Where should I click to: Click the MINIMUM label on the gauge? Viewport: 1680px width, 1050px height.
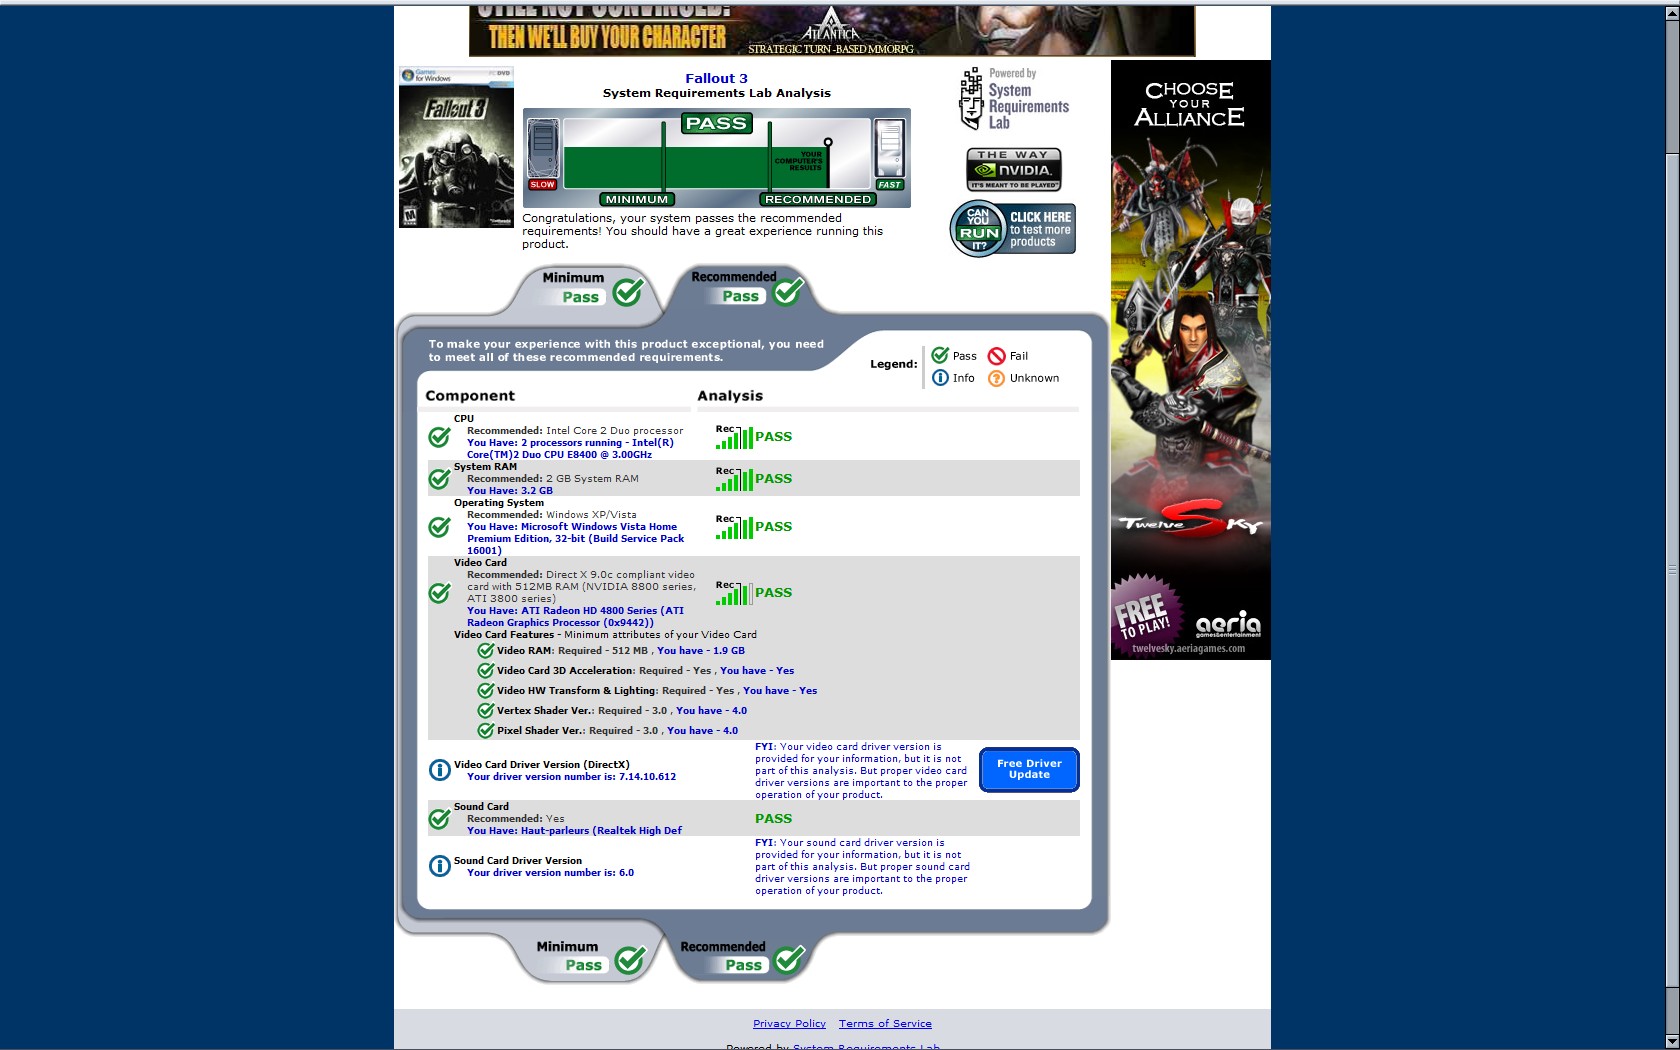tap(636, 199)
